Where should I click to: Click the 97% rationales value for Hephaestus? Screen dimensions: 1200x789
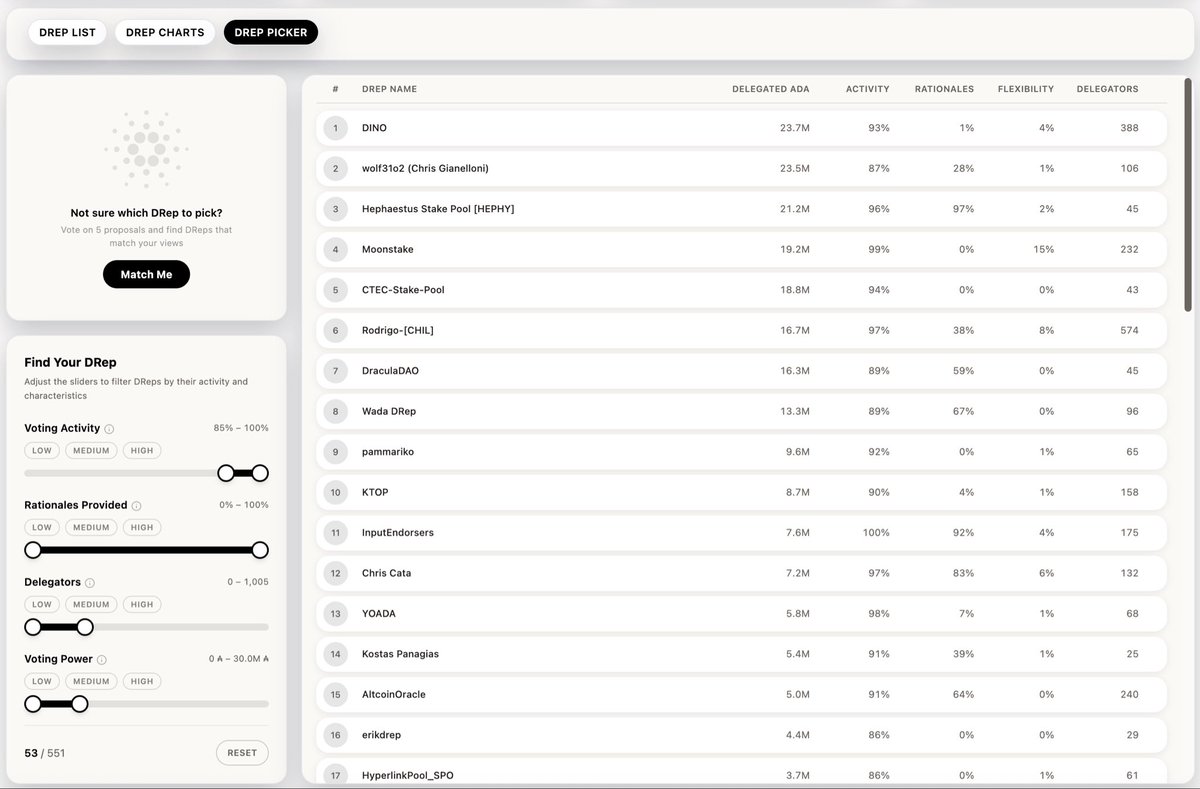click(963, 209)
